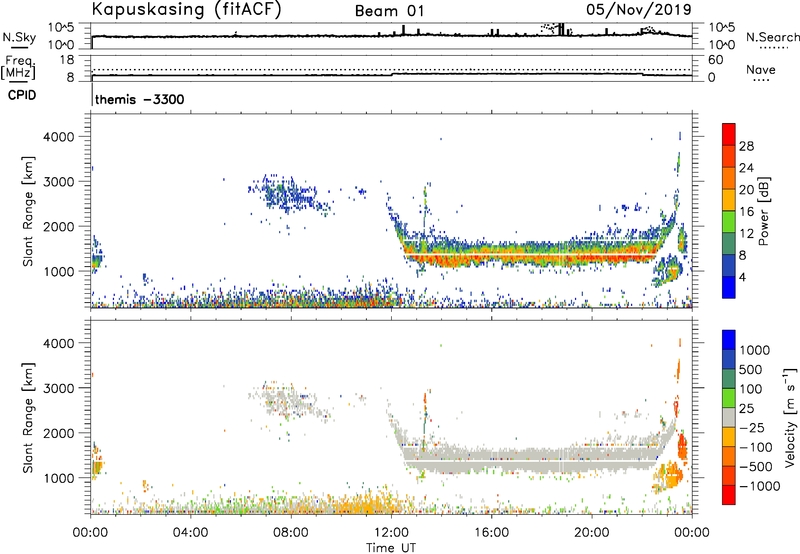Click the 60 tick on the Nave axis

(x=715, y=60)
